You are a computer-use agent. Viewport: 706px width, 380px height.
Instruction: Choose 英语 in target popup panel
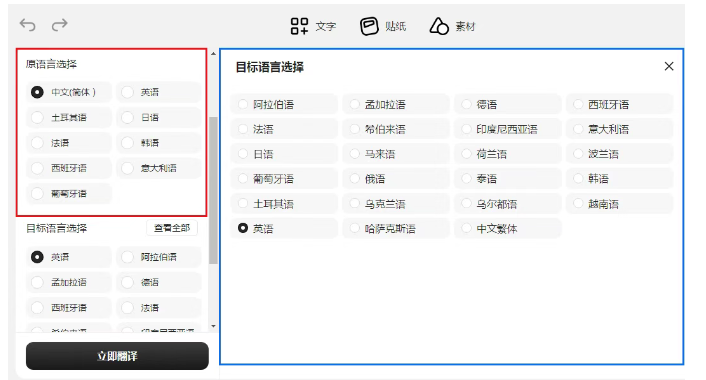(x=284, y=229)
